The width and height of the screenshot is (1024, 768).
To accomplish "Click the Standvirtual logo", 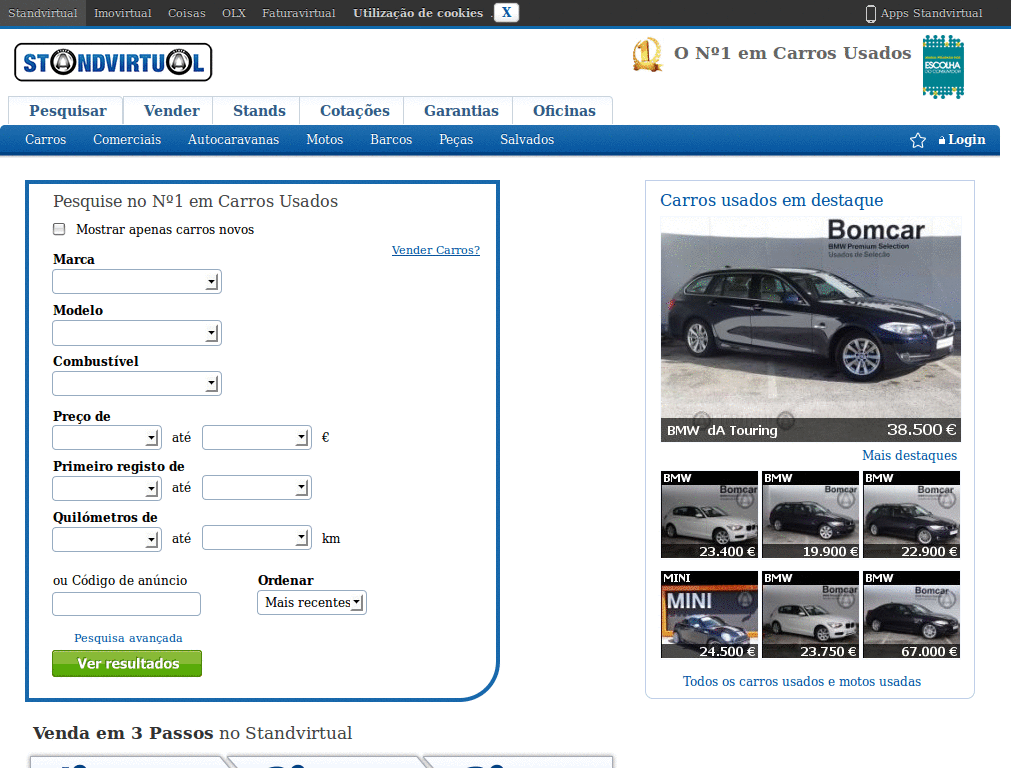I will pyautogui.click(x=113, y=63).
